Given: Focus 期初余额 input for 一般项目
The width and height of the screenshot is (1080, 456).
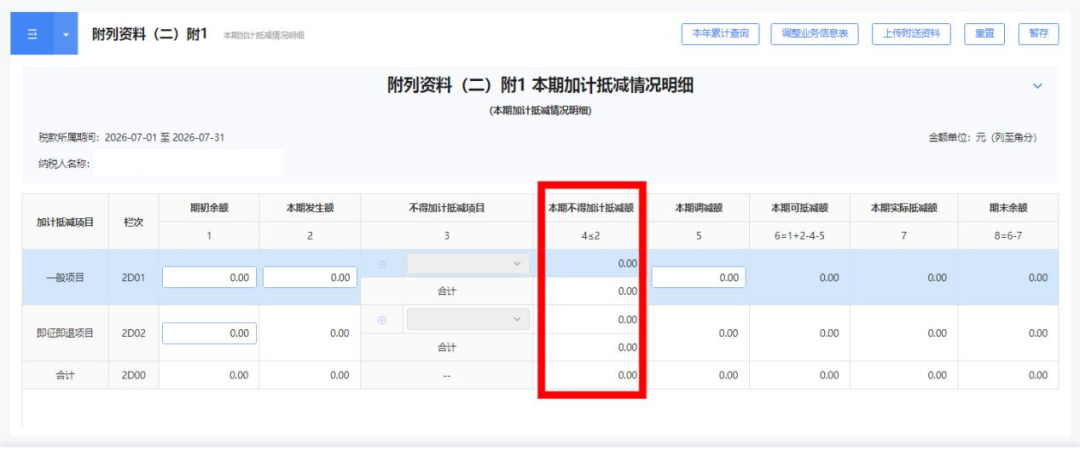Looking at the screenshot, I should pos(209,278).
